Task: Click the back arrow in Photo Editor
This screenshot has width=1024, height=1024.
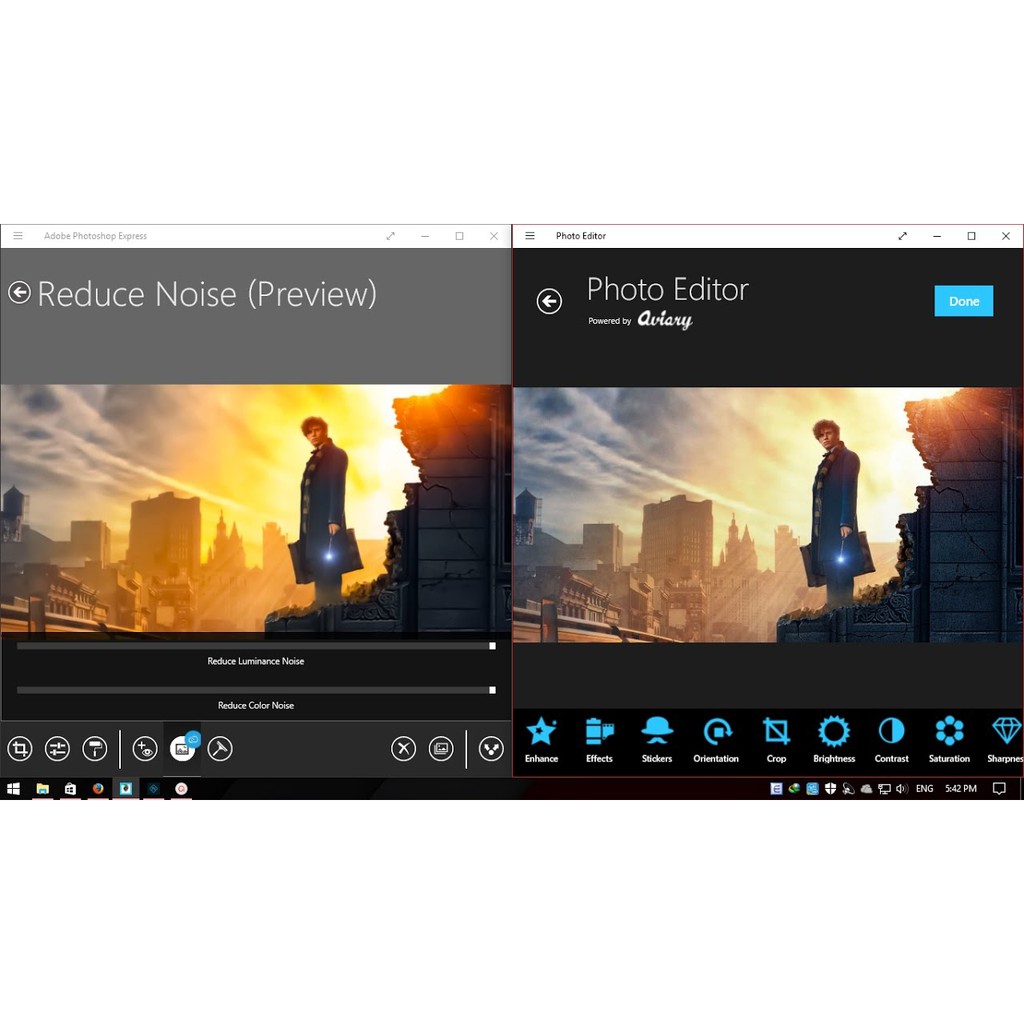Action: [549, 301]
